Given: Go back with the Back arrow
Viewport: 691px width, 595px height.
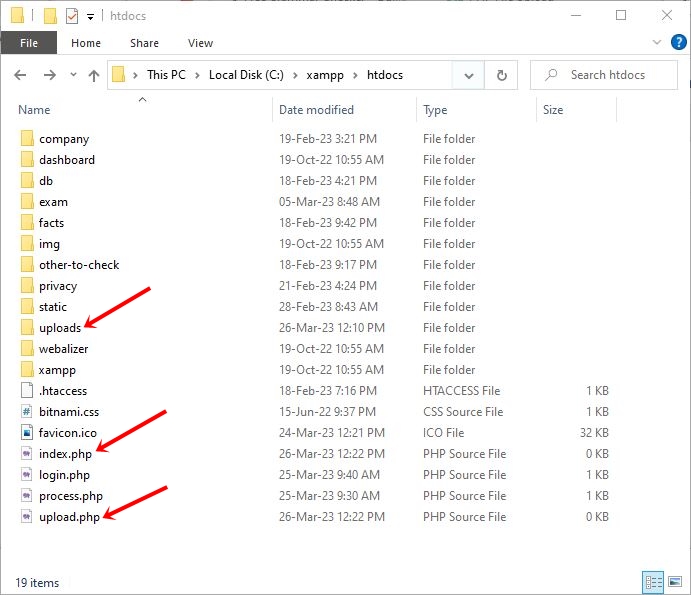Looking at the screenshot, I should pos(20,75).
